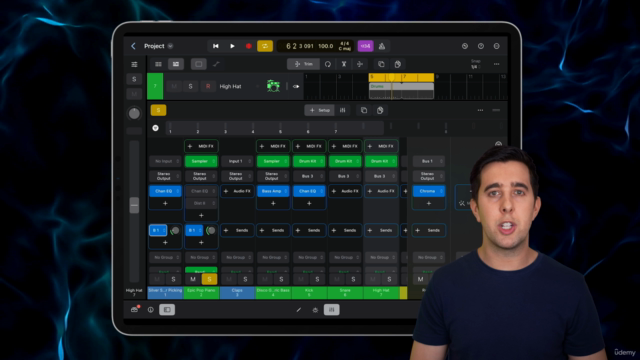Open the Browser icon with red badge

tap(134, 309)
